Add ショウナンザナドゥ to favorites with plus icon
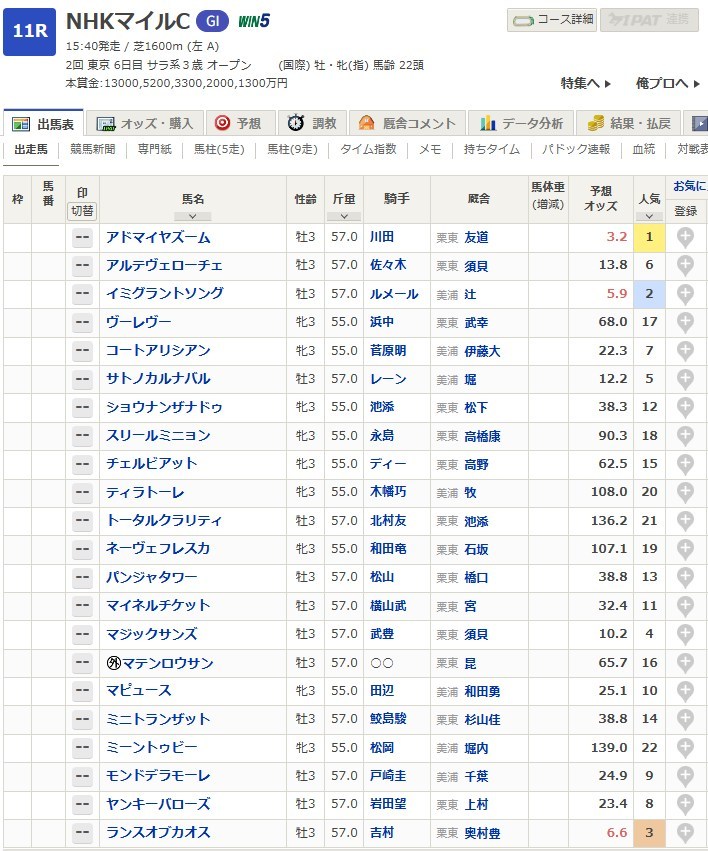 (x=685, y=407)
